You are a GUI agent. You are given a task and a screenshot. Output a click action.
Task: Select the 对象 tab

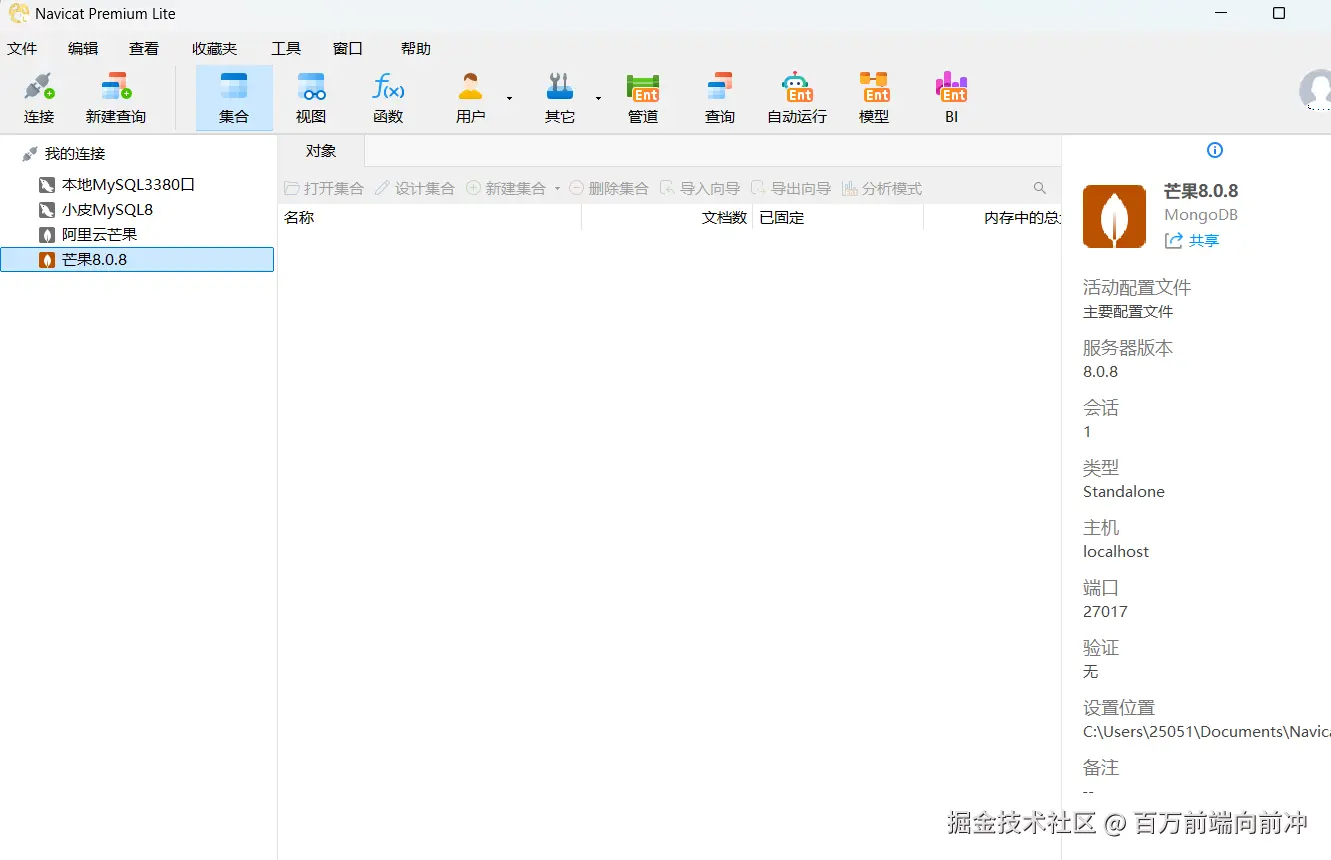[320, 150]
